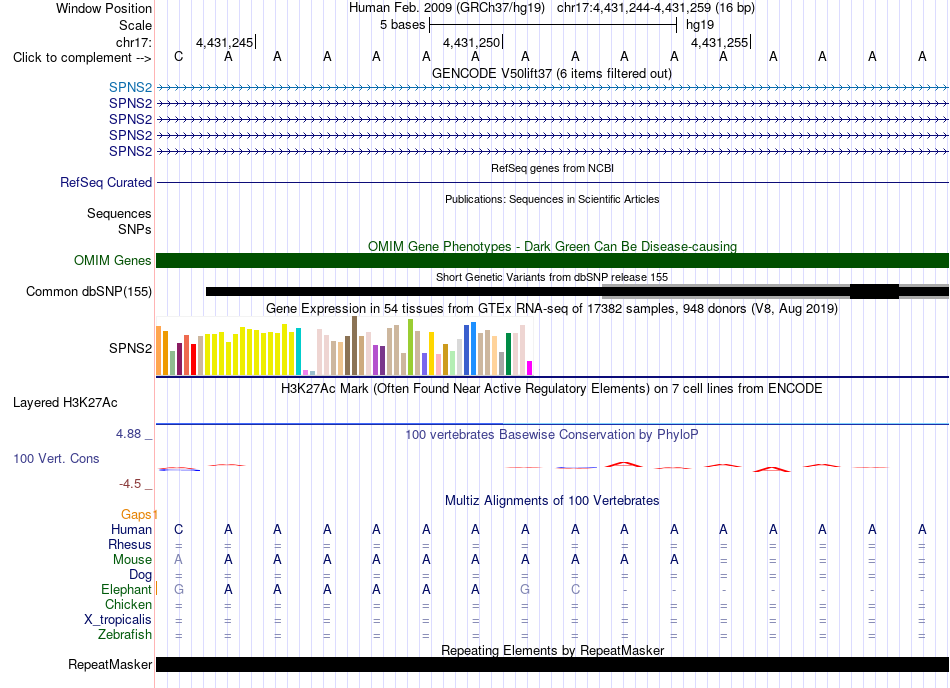This screenshot has width=950, height=688.
Task: Click the 'RefSeq Curated' track label
Action: [x=106, y=182]
